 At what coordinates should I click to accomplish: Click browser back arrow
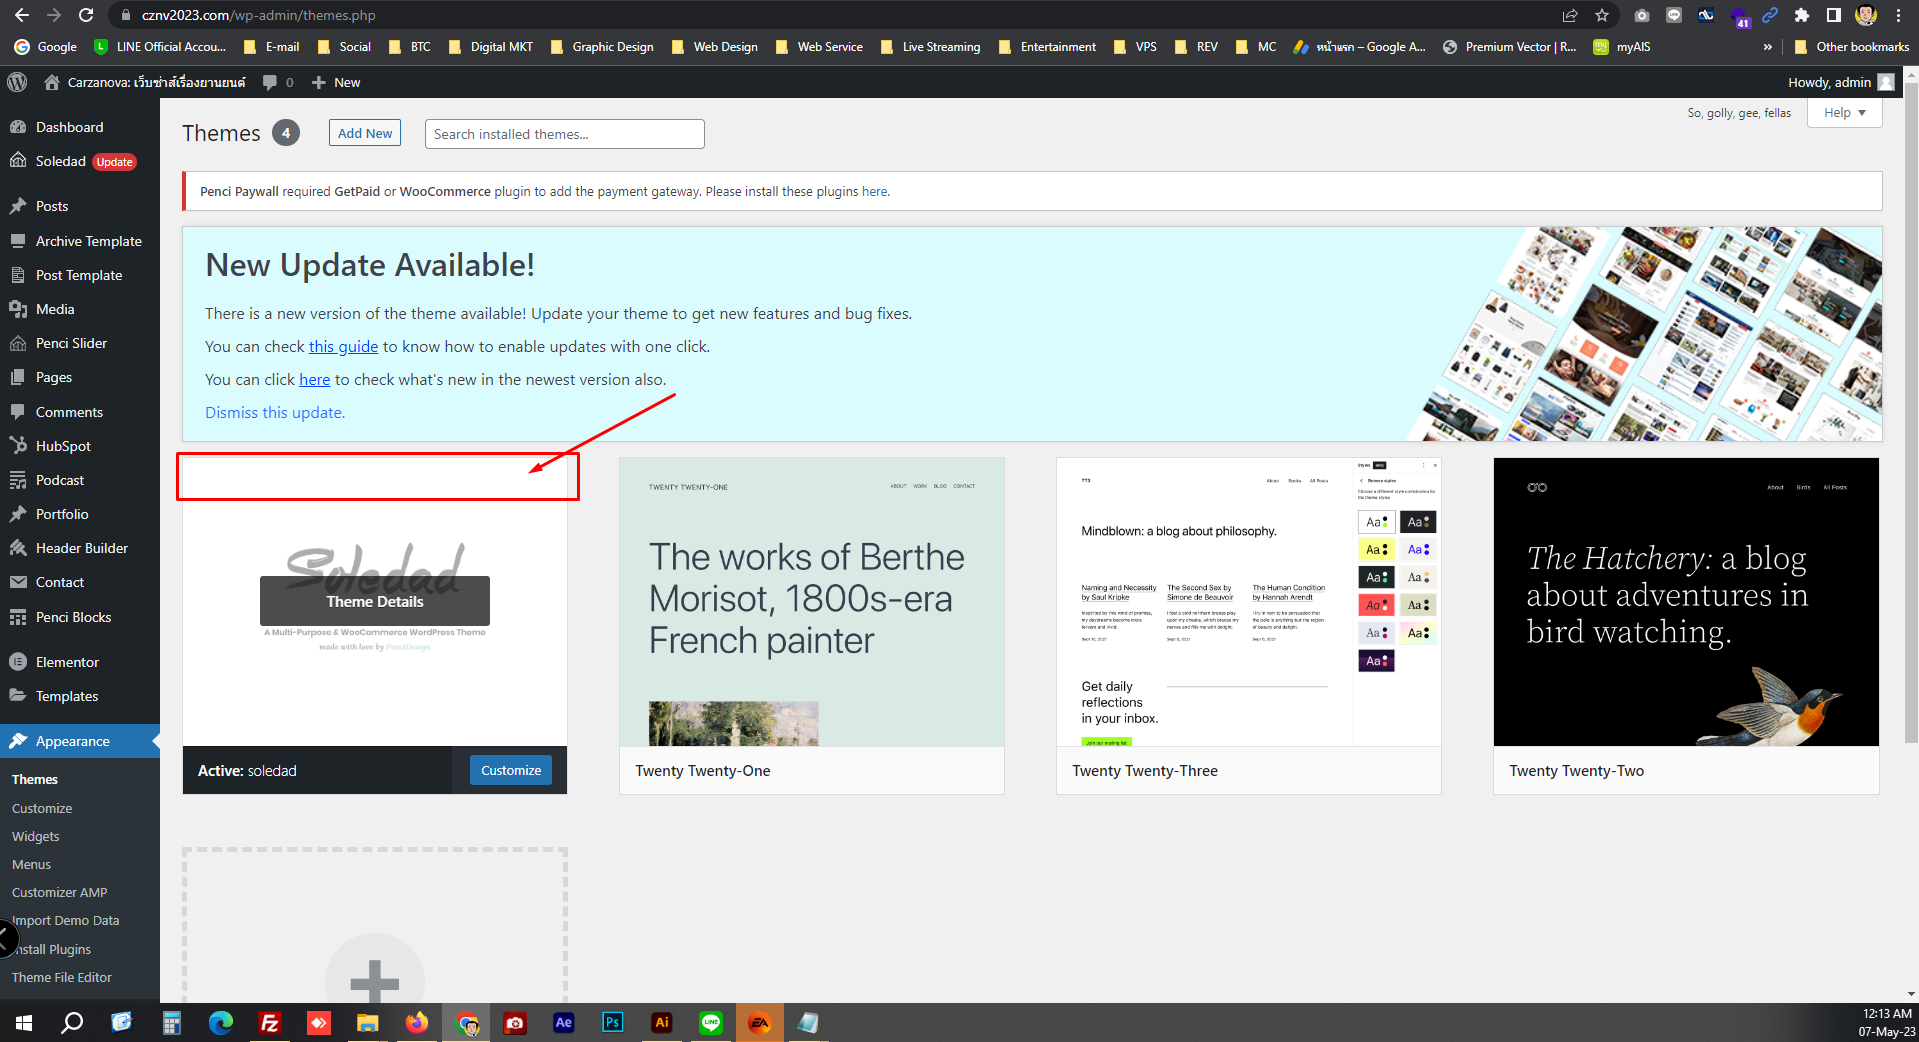pyautogui.click(x=22, y=15)
